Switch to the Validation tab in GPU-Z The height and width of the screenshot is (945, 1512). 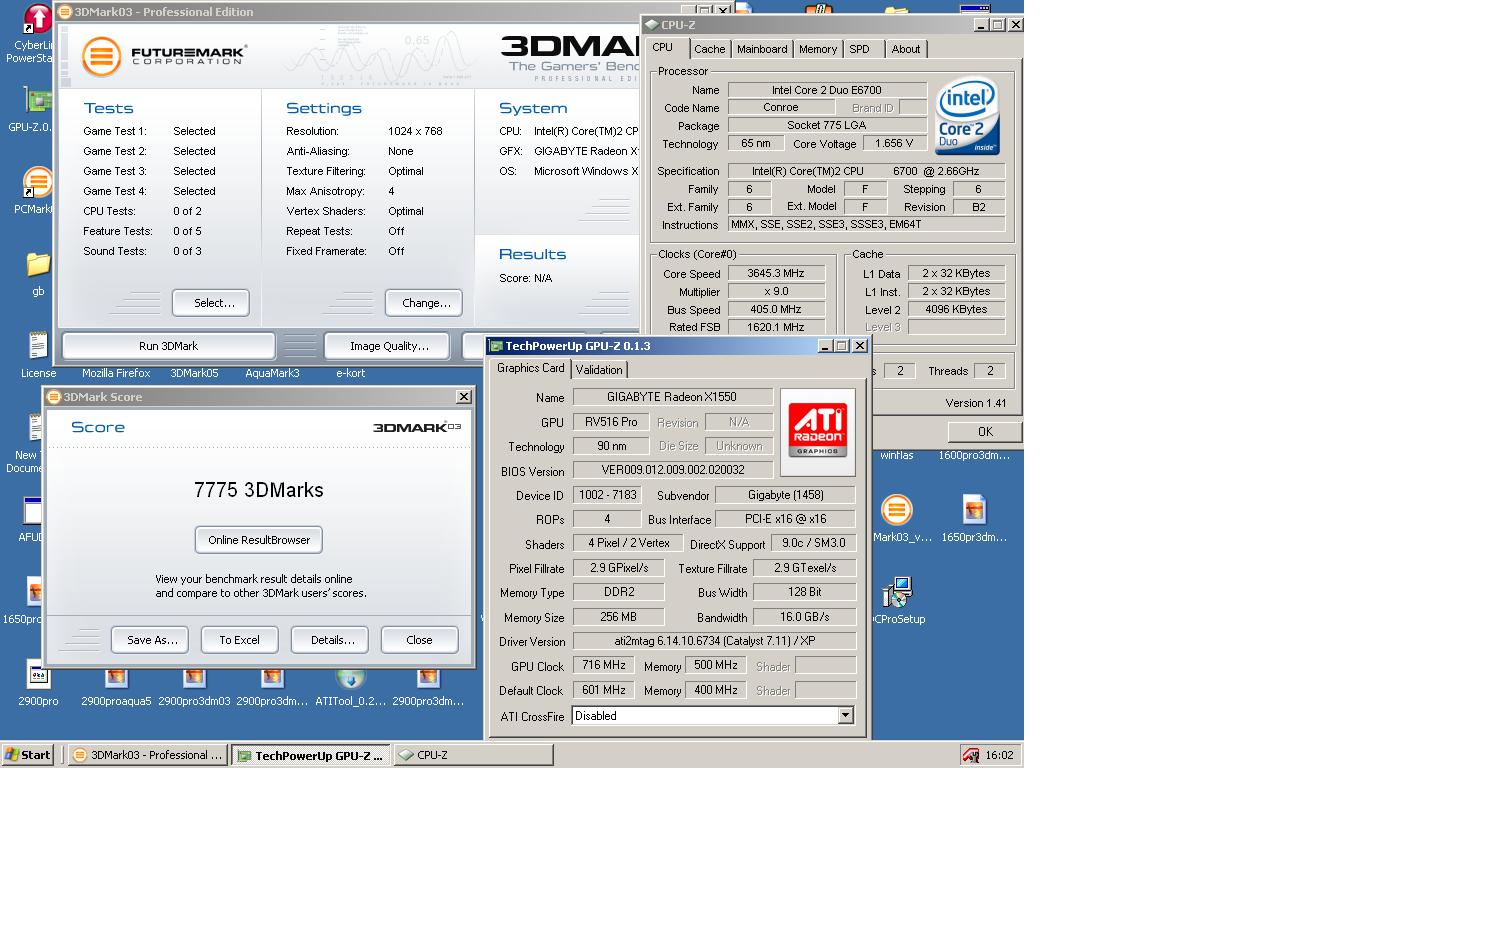[599, 370]
